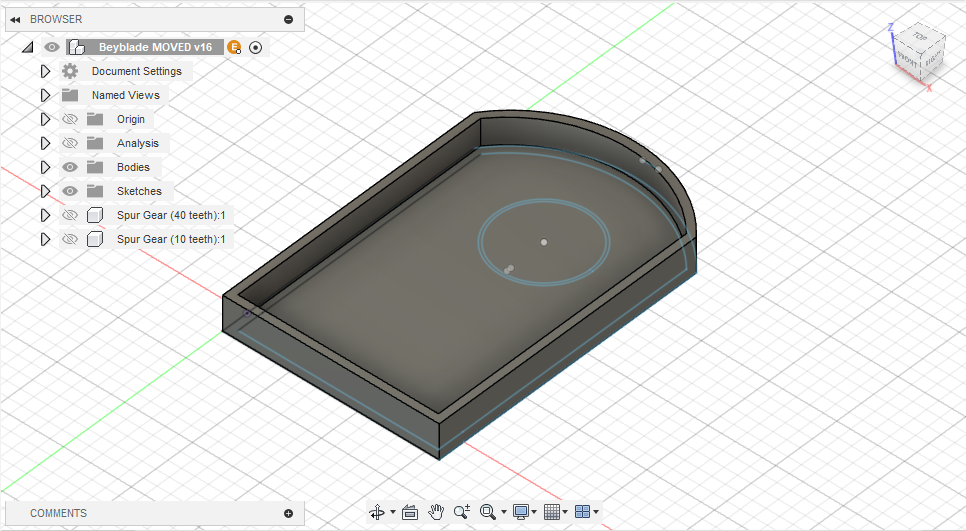Viewport: 966px width, 531px height.
Task: Toggle visibility of Beyblade MOVED v16 component
Action: [52, 47]
